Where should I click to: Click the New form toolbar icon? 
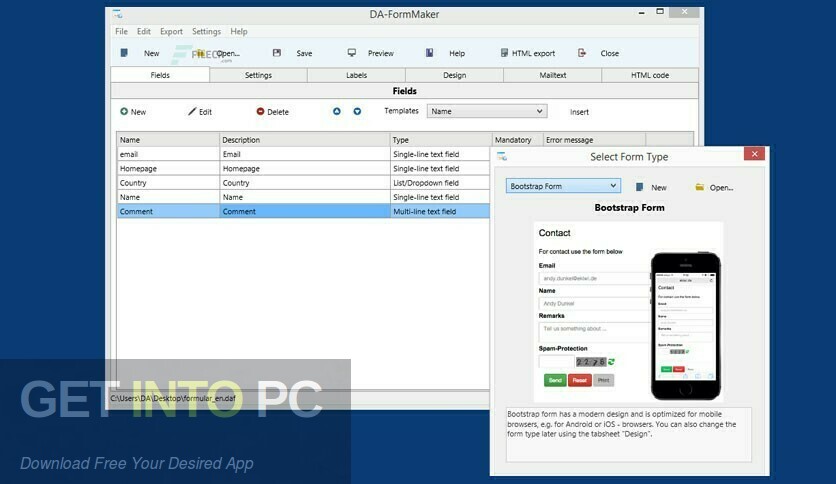[x=124, y=53]
